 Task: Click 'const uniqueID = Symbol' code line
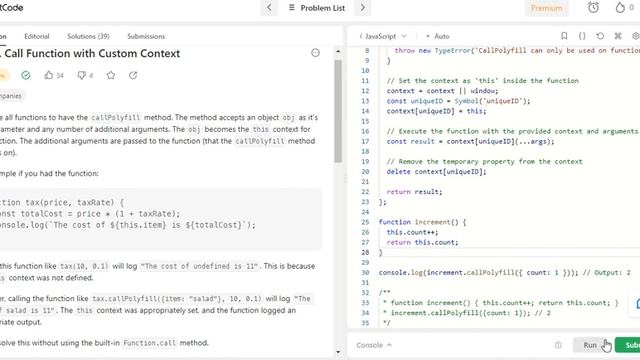point(458,101)
